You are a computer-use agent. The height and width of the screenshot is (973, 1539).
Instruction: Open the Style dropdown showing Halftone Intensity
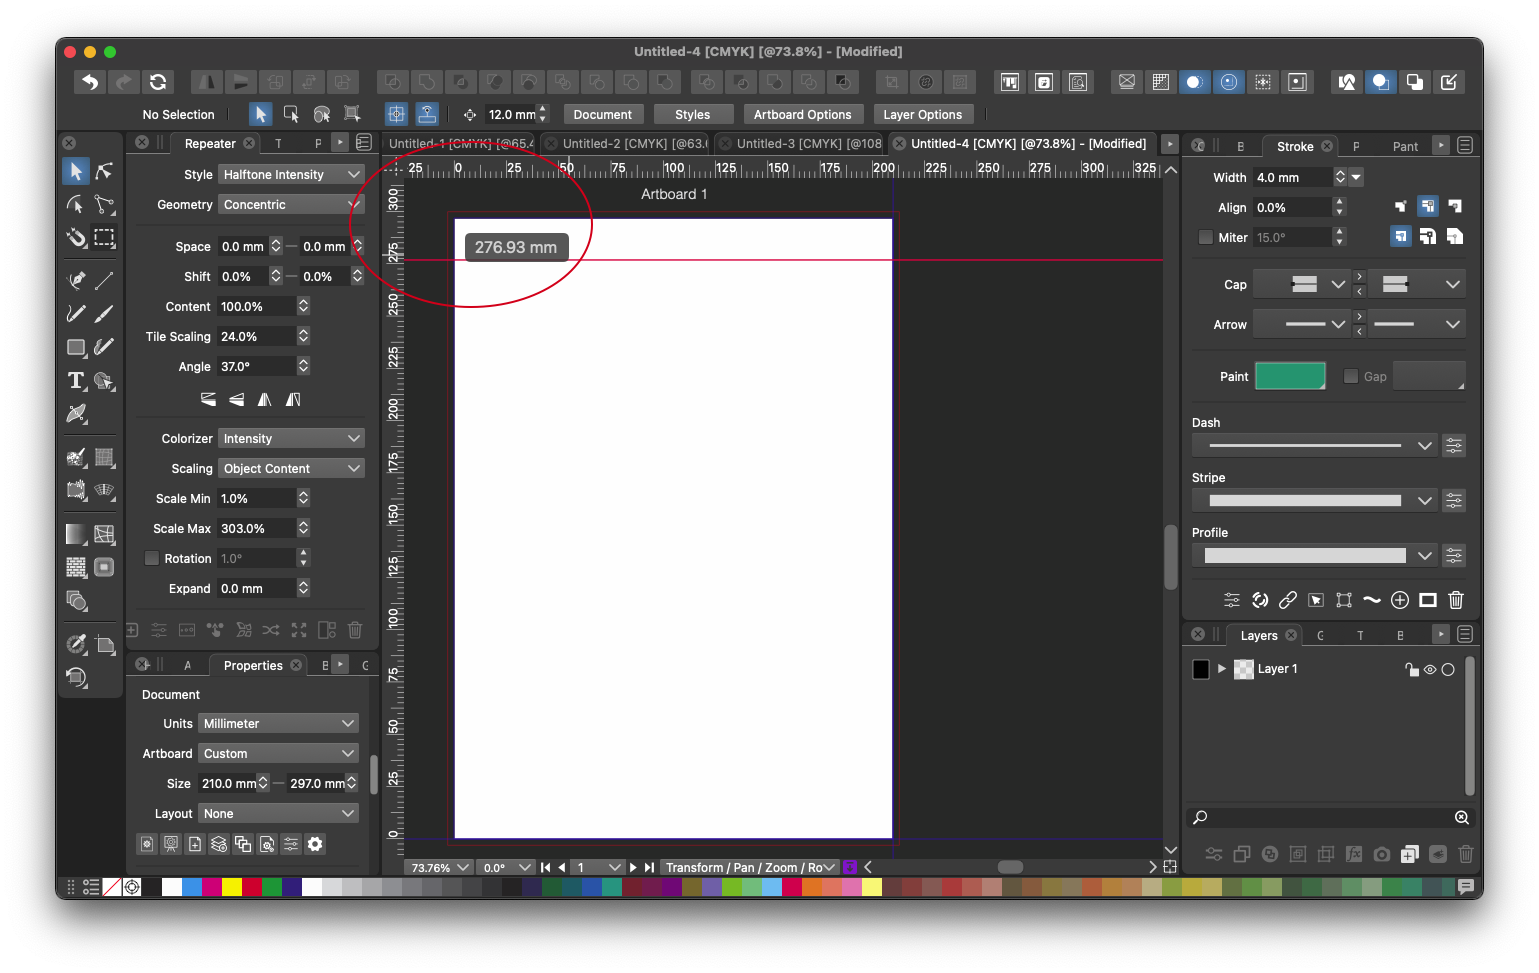(290, 175)
